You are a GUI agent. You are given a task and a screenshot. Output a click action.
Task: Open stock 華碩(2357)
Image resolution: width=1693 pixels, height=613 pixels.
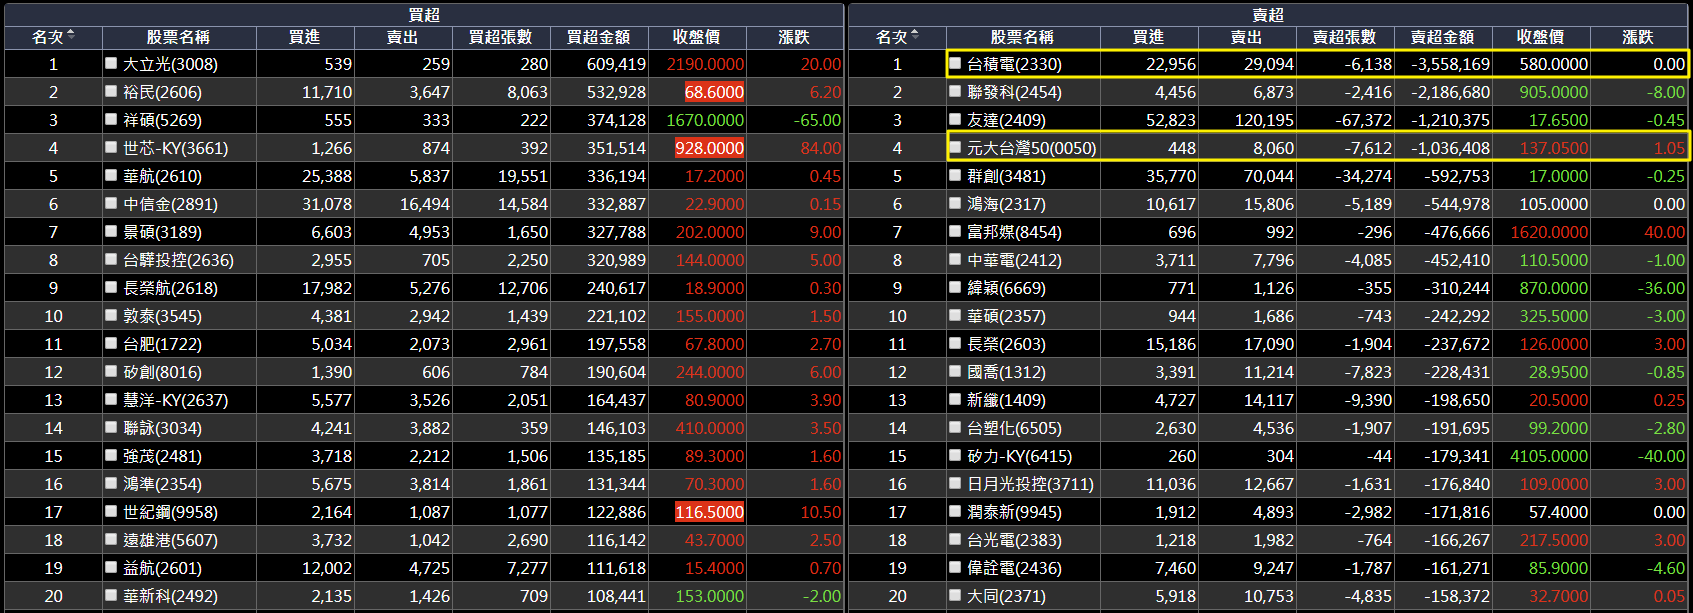[1006, 316]
